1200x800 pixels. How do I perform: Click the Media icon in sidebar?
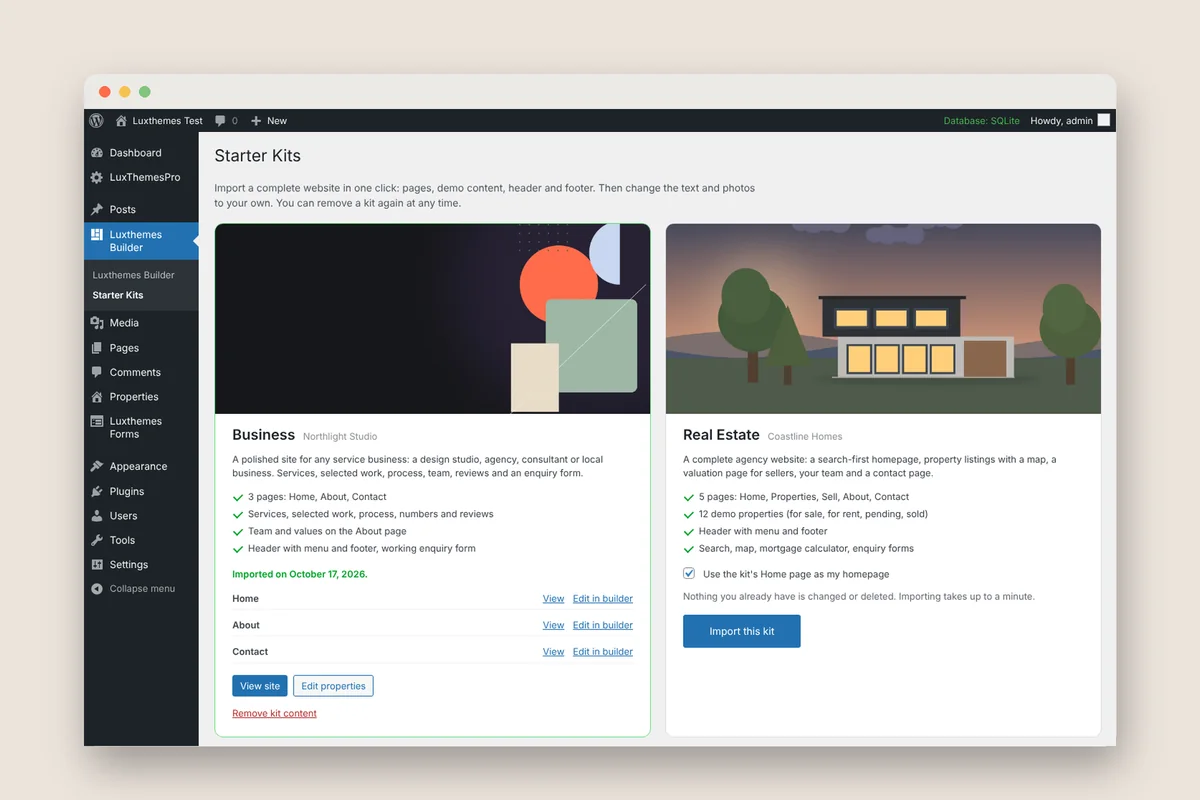[x=97, y=323]
